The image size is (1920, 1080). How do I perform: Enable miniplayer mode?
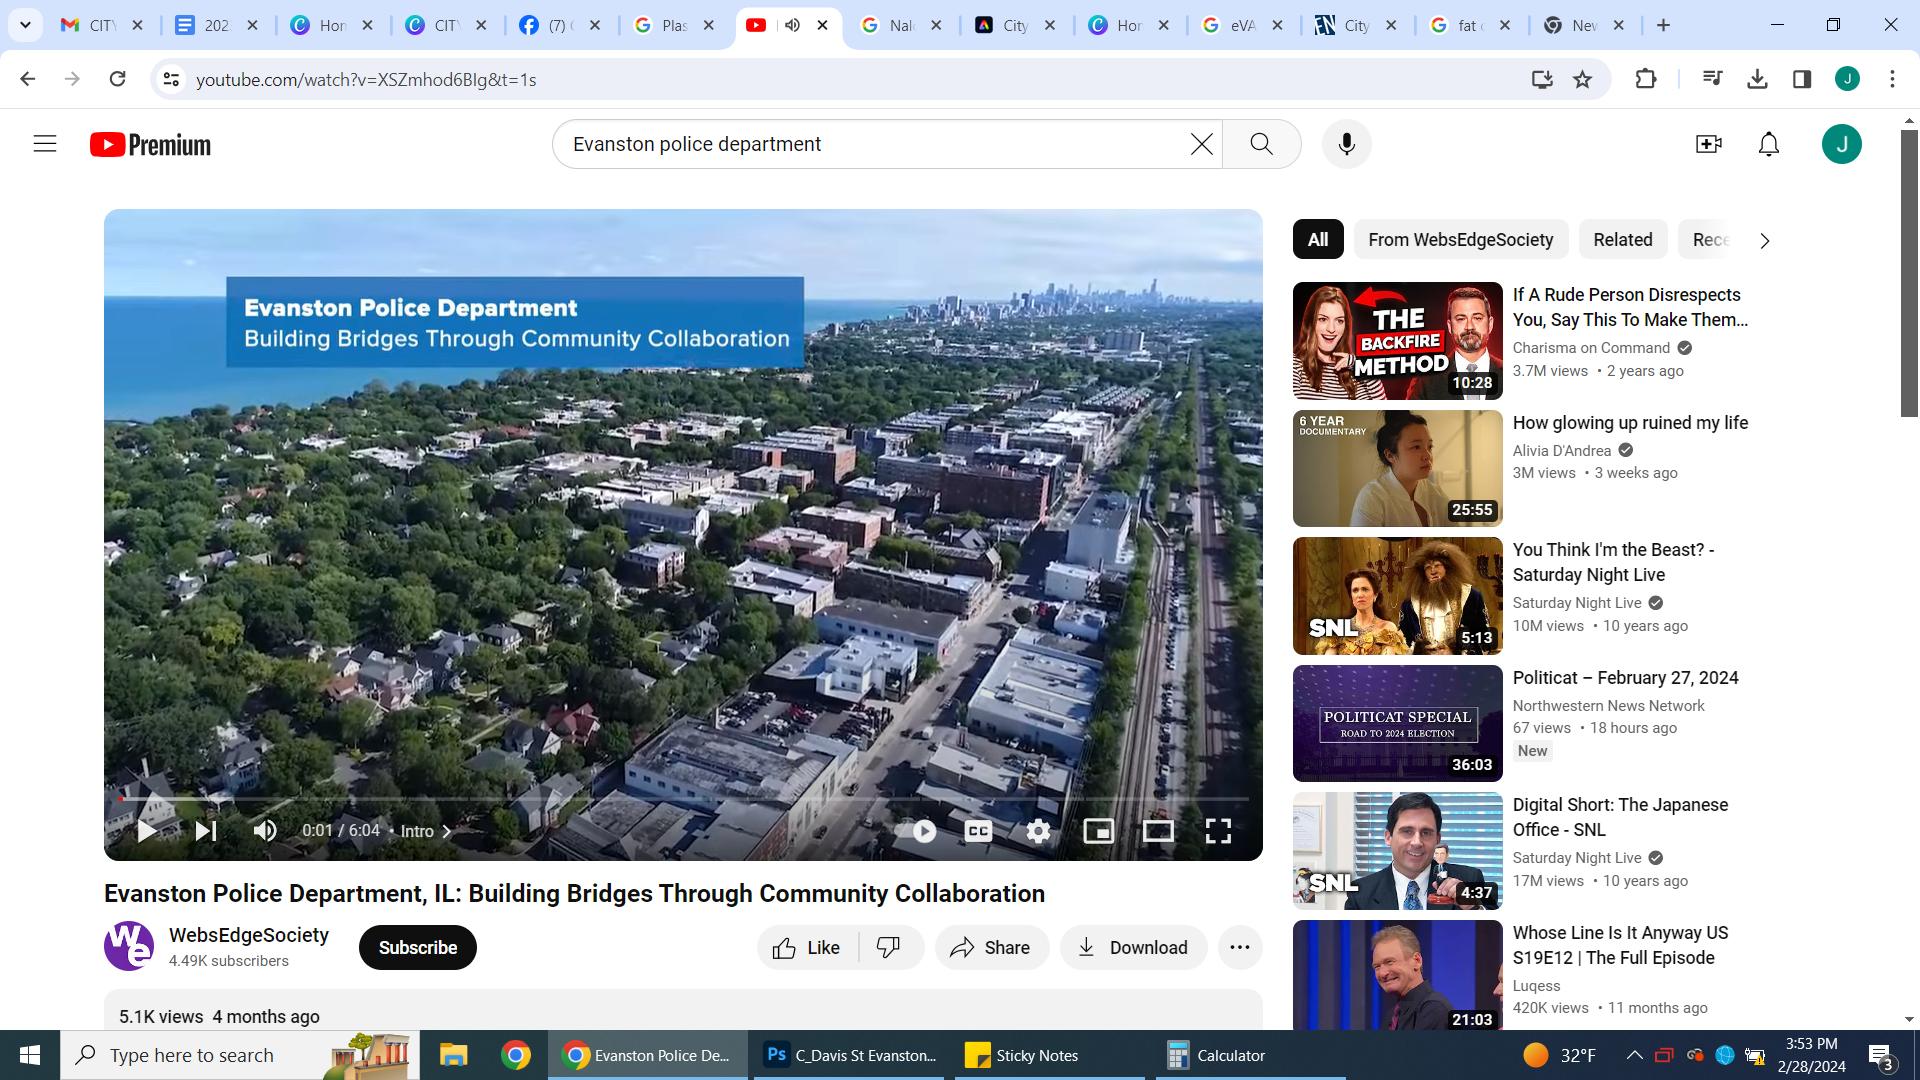(x=1098, y=831)
